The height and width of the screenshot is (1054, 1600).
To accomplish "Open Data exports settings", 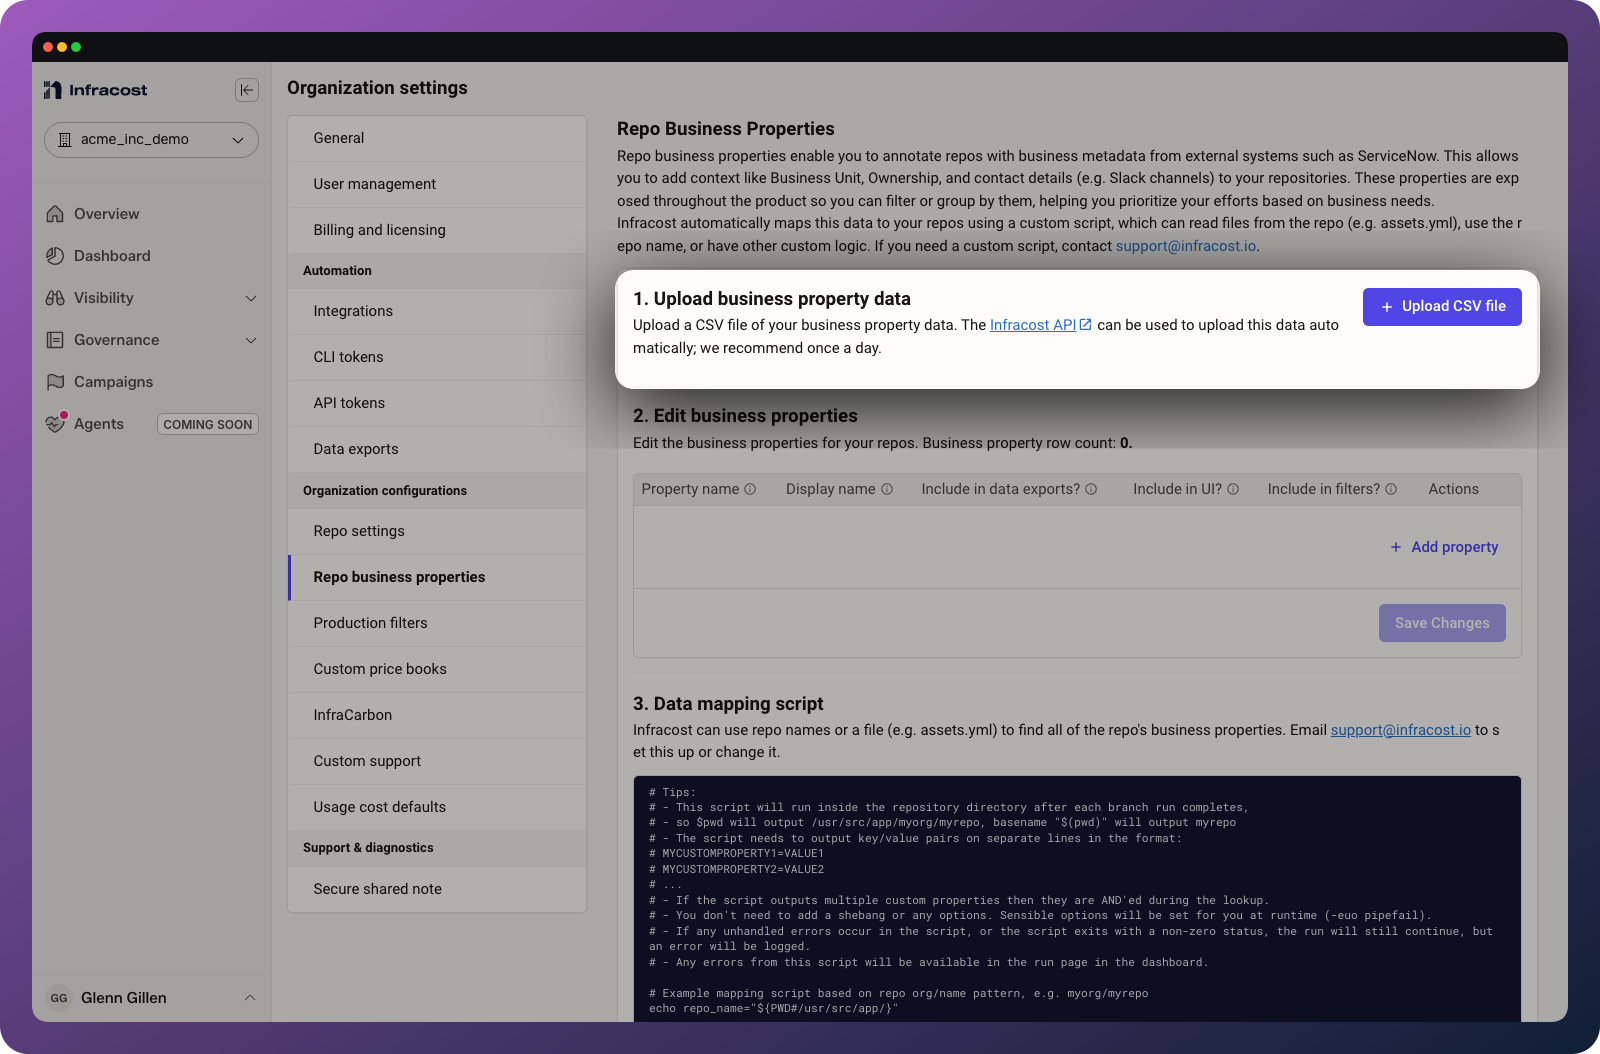I will tap(437, 449).
